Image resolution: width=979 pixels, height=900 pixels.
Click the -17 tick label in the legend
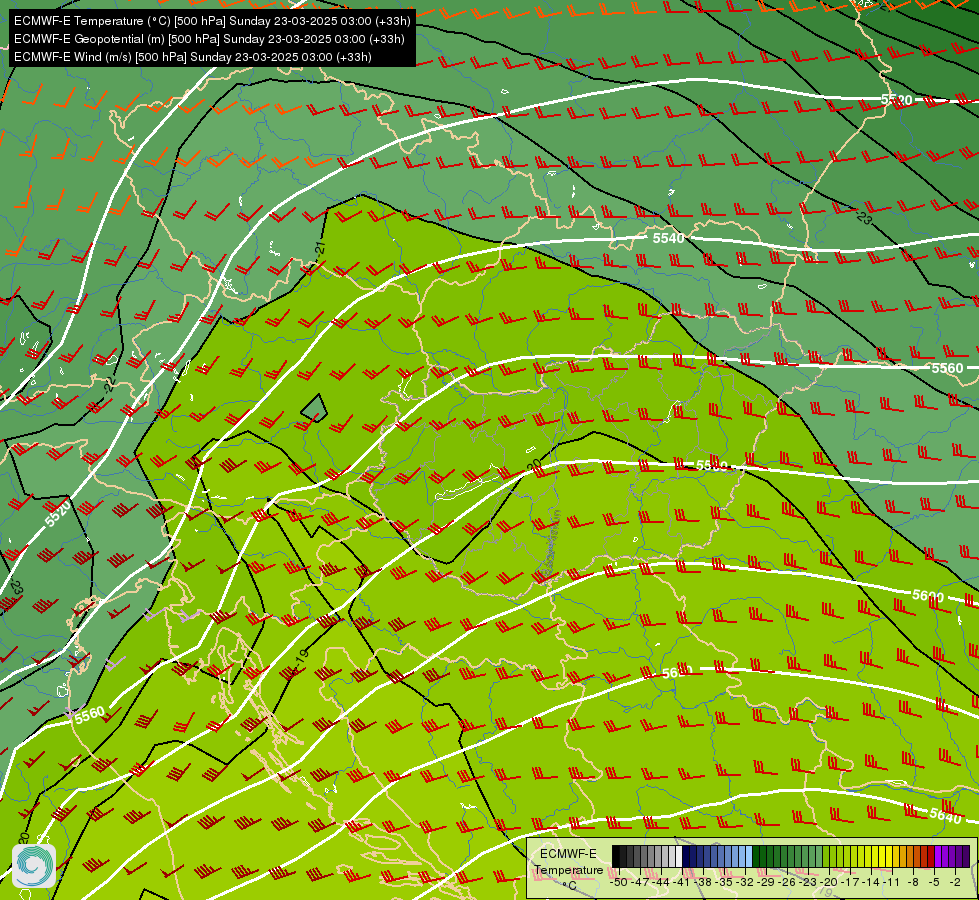coord(850,882)
